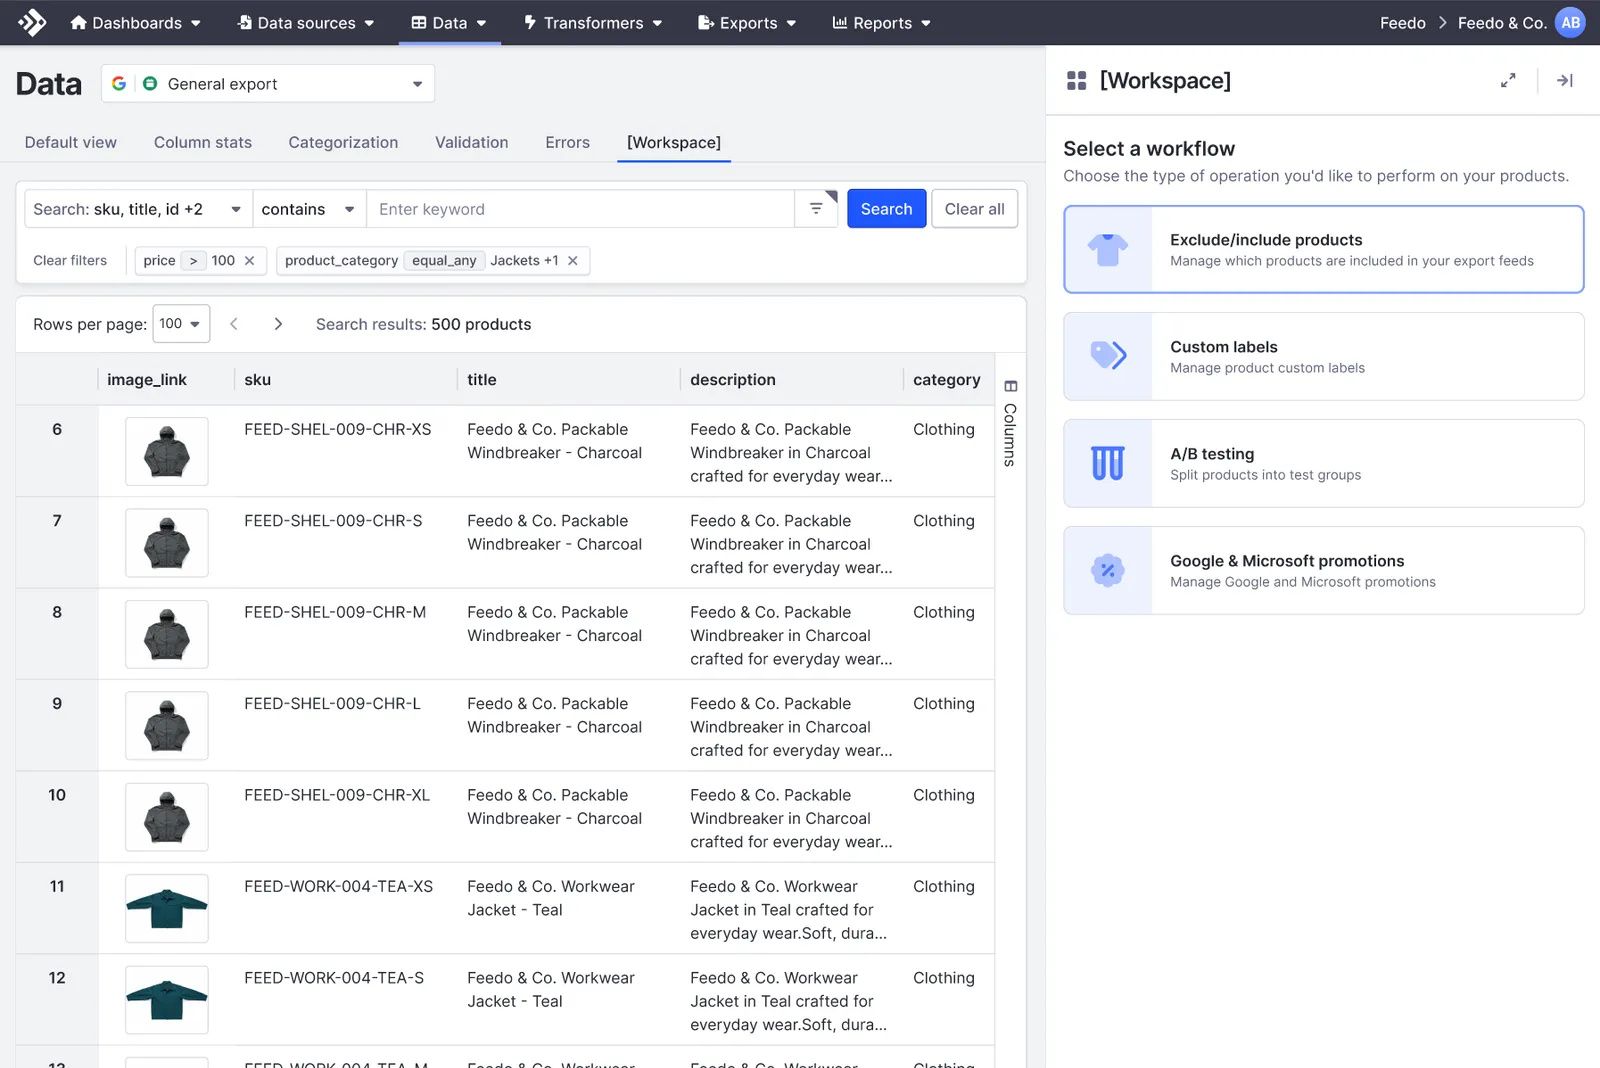Select the A/B testing workflow
This screenshot has height=1068, width=1600.
coord(1324,464)
